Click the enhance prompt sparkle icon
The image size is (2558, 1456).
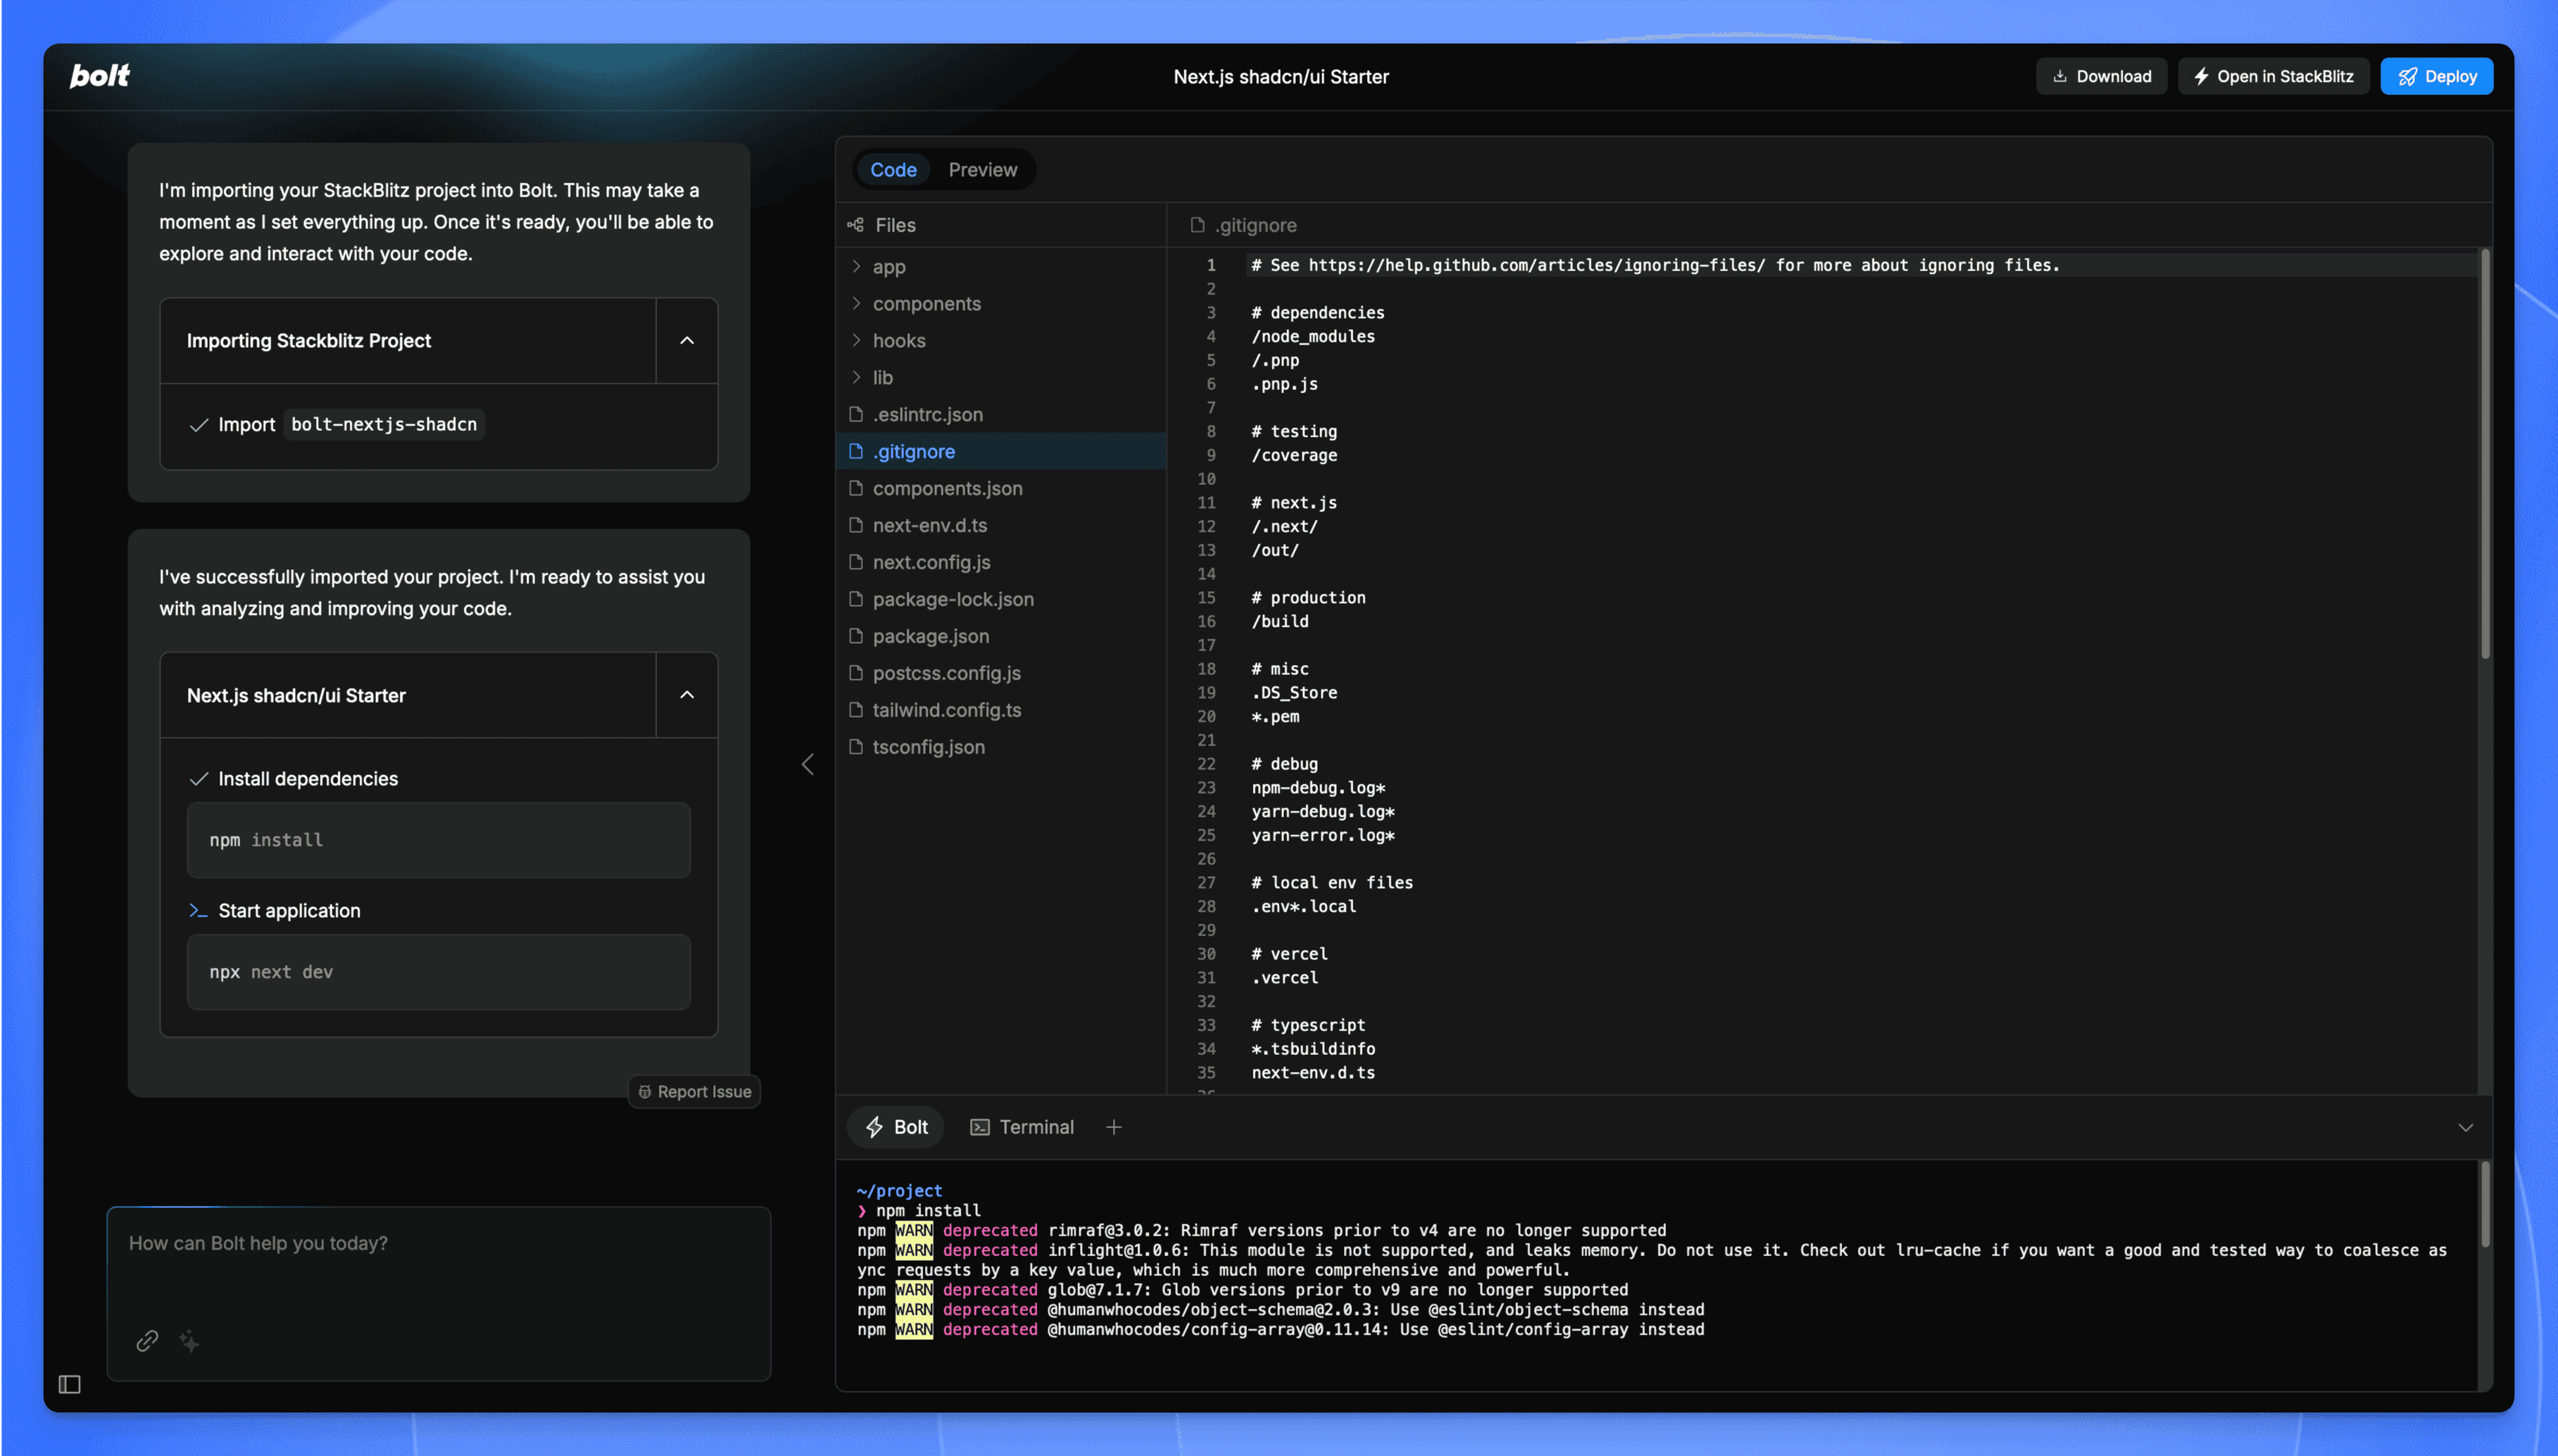tap(189, 1341)
